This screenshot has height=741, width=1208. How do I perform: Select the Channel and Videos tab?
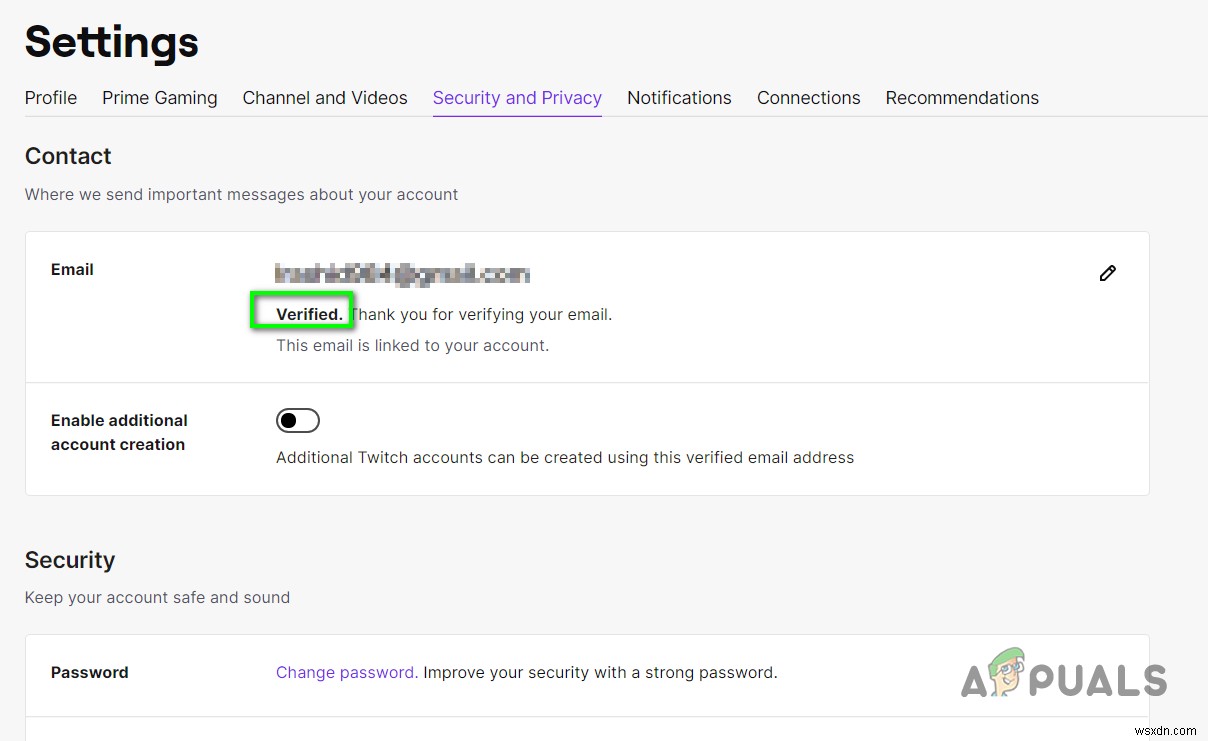[324, 98]
